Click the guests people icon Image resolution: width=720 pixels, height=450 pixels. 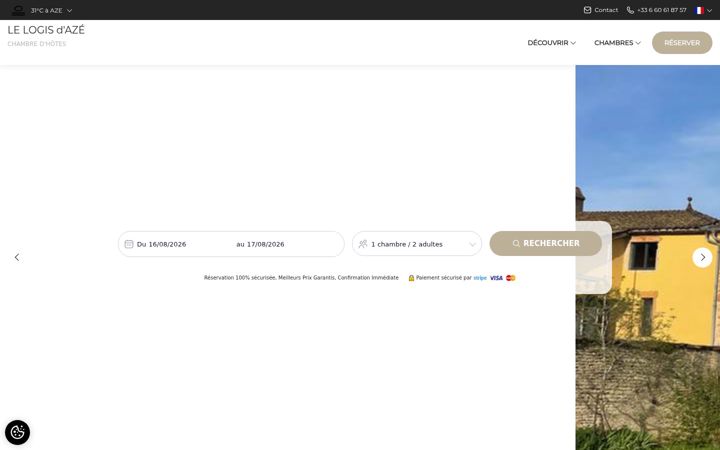[363, 244]
